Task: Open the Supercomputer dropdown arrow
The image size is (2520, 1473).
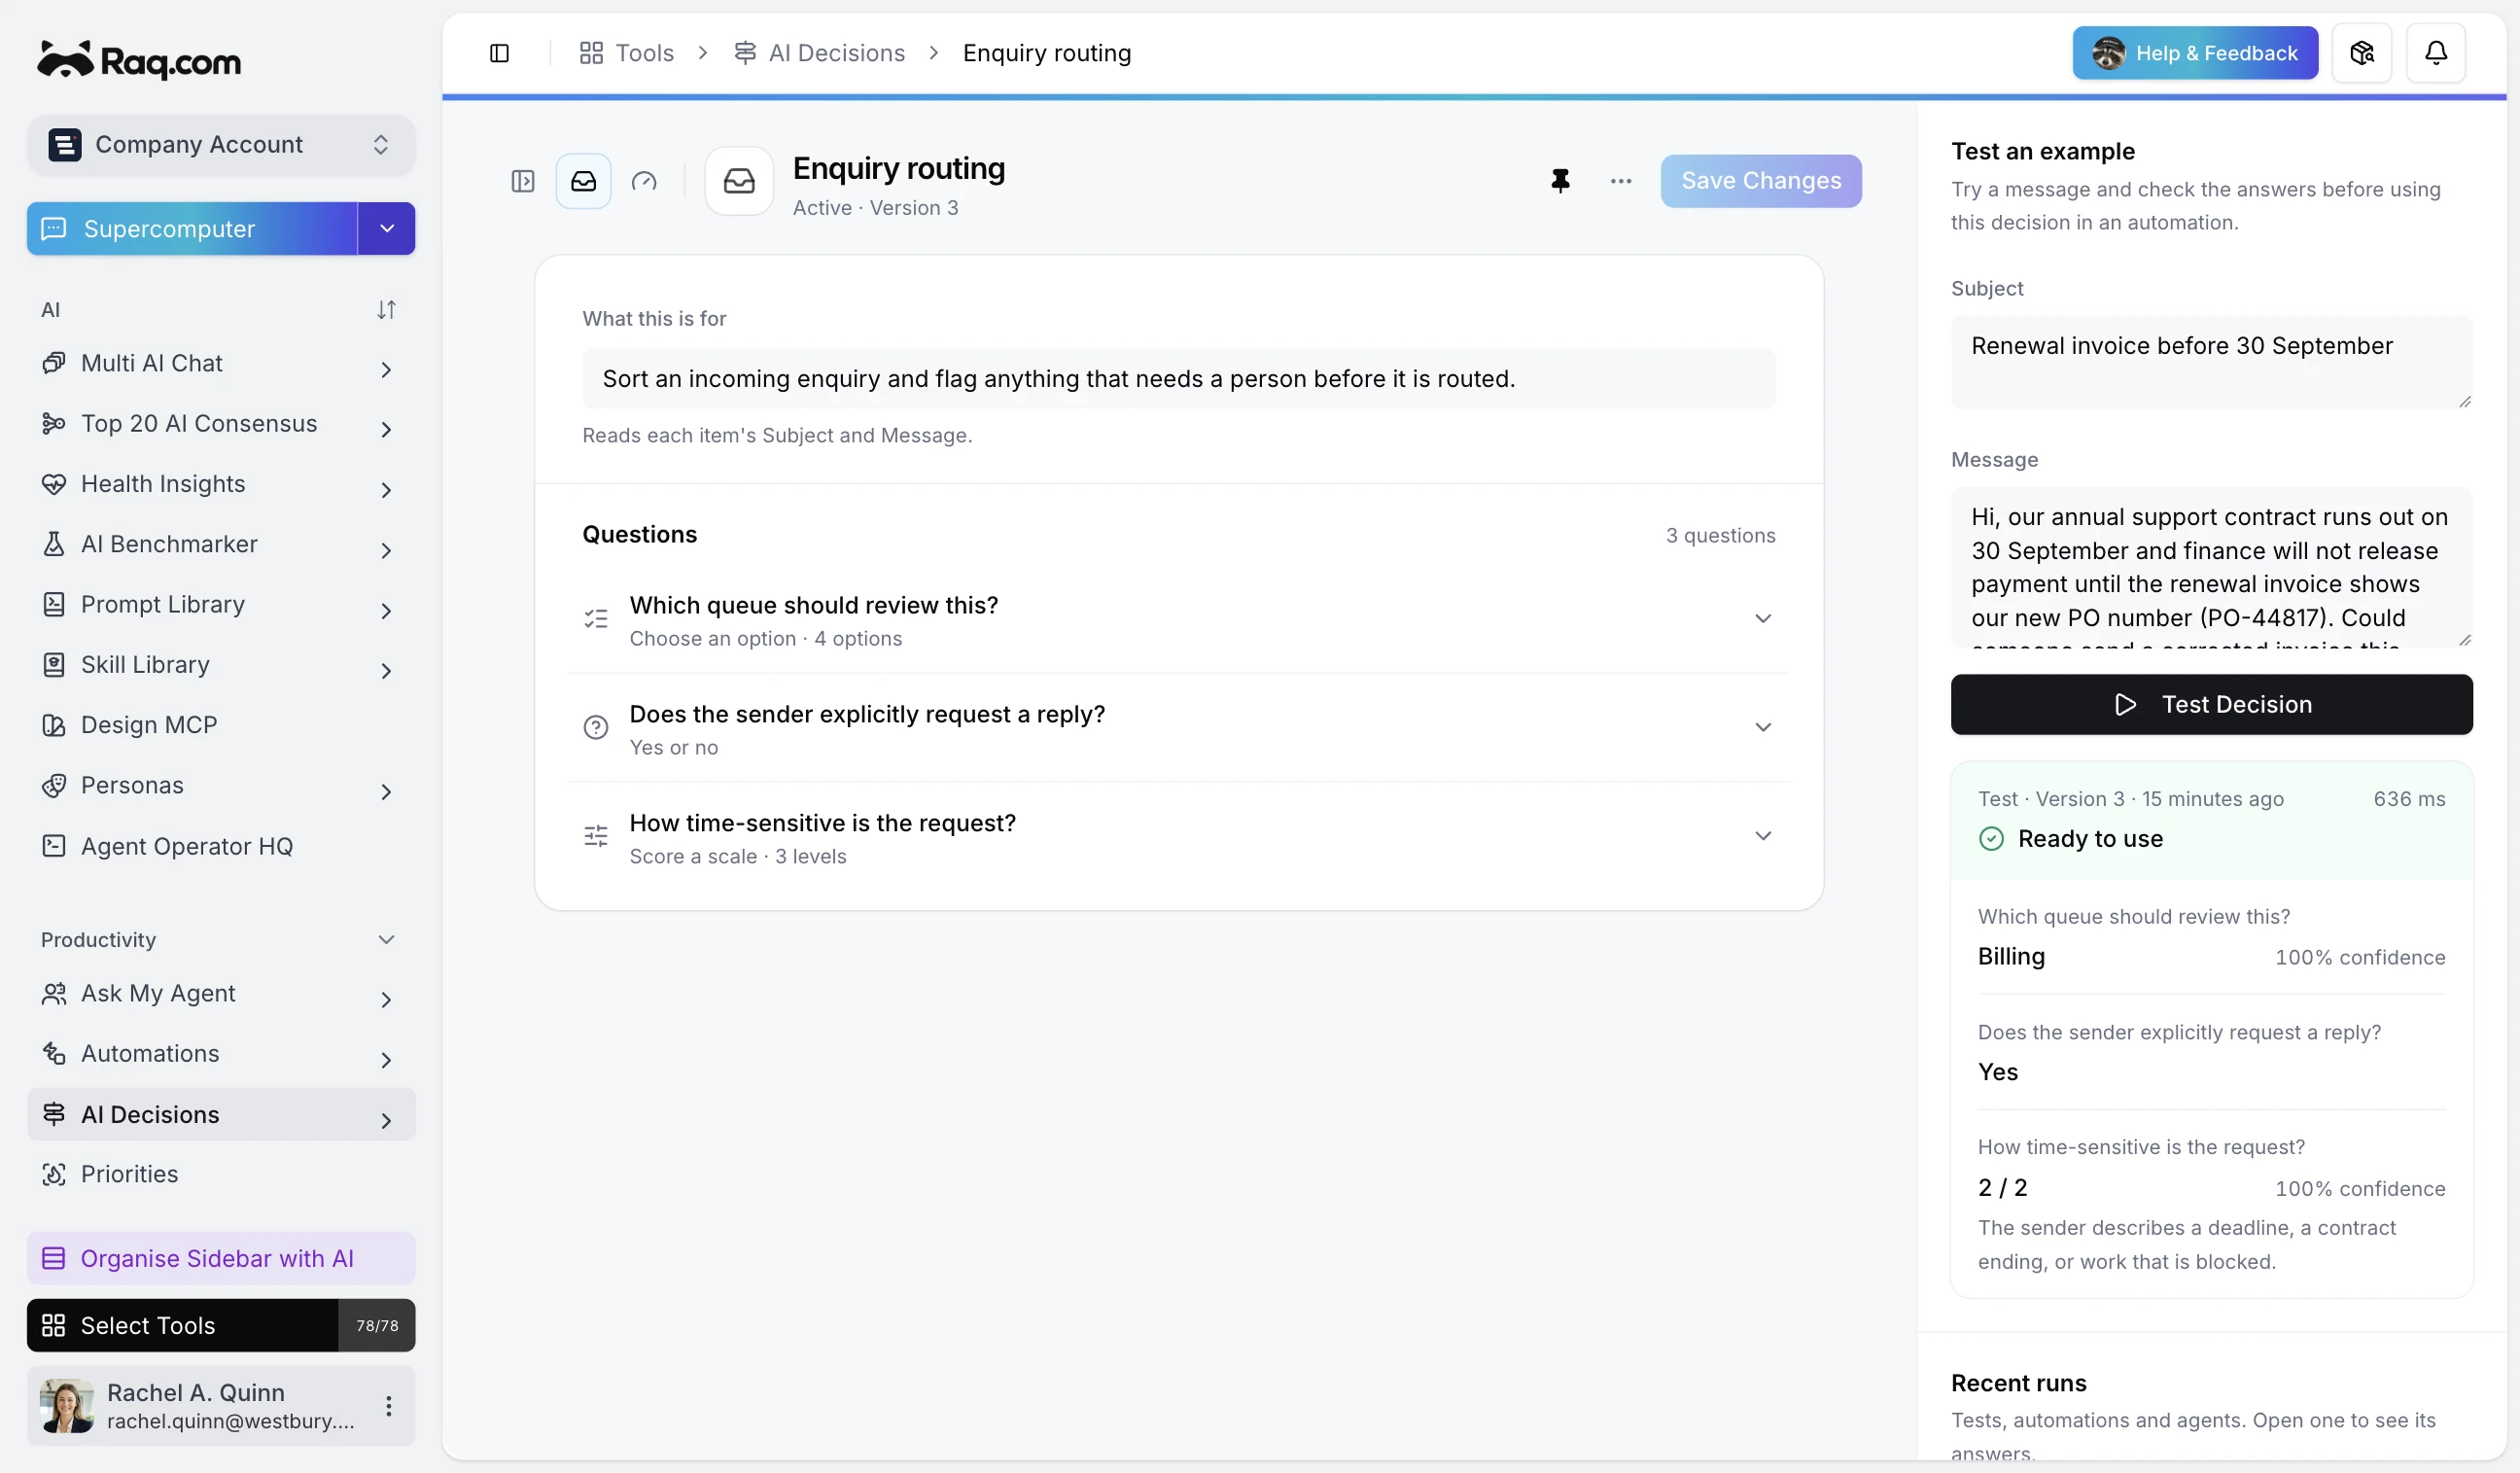Action: point(387,229)
